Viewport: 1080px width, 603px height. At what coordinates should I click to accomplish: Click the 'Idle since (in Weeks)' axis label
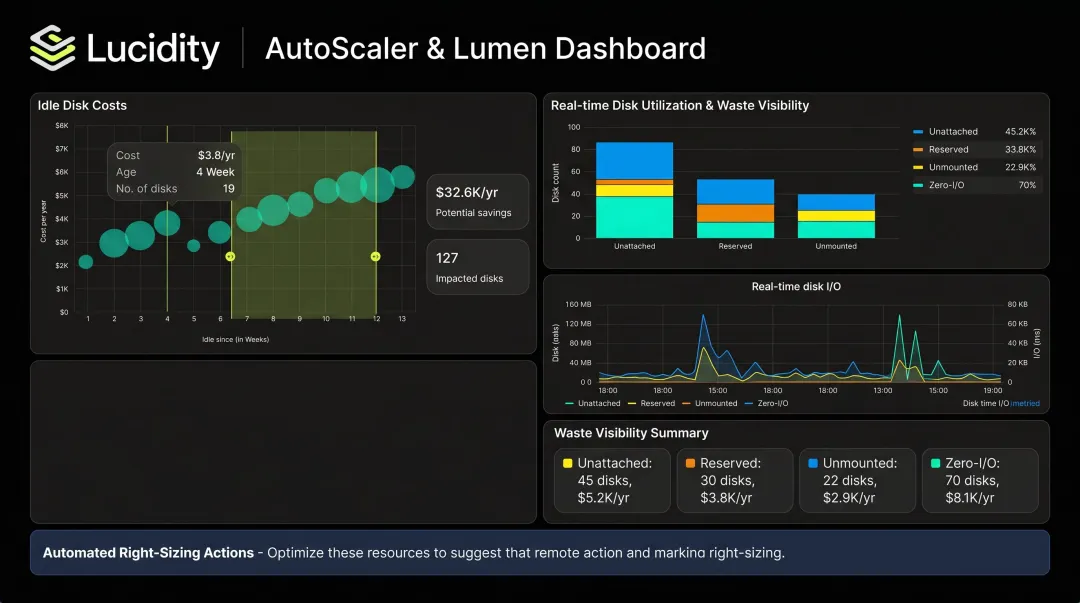coord(236,339)
